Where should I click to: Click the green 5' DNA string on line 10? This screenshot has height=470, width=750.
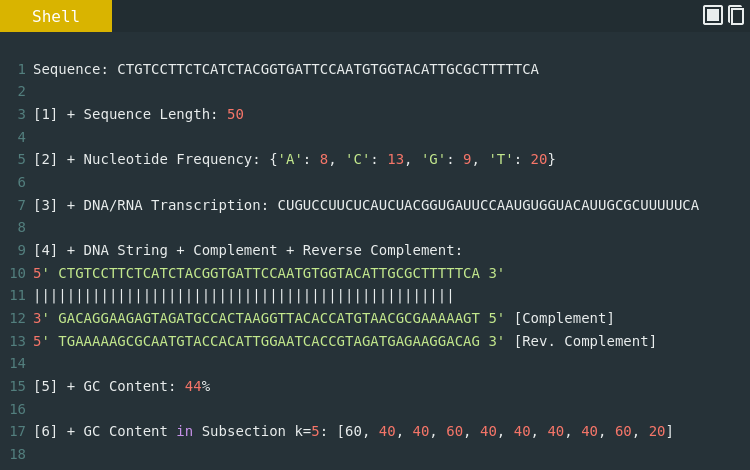click(x=269, y=273)
